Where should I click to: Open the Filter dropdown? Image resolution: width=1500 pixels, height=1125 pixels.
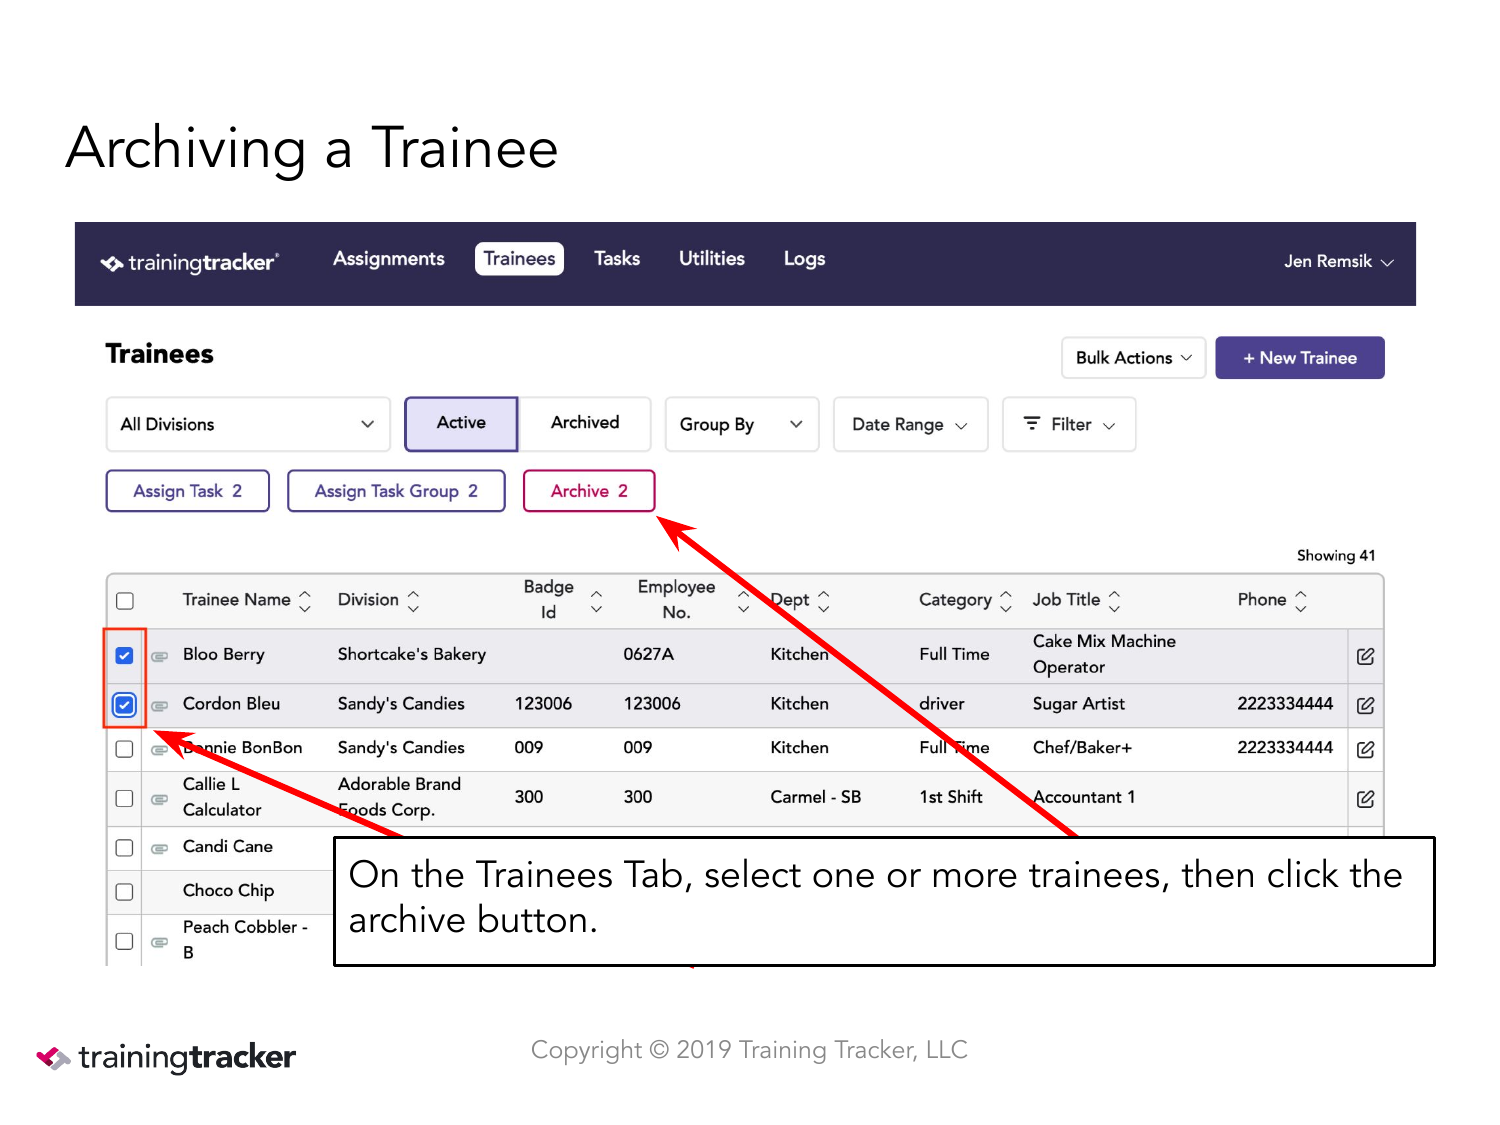pos(1069,424)
